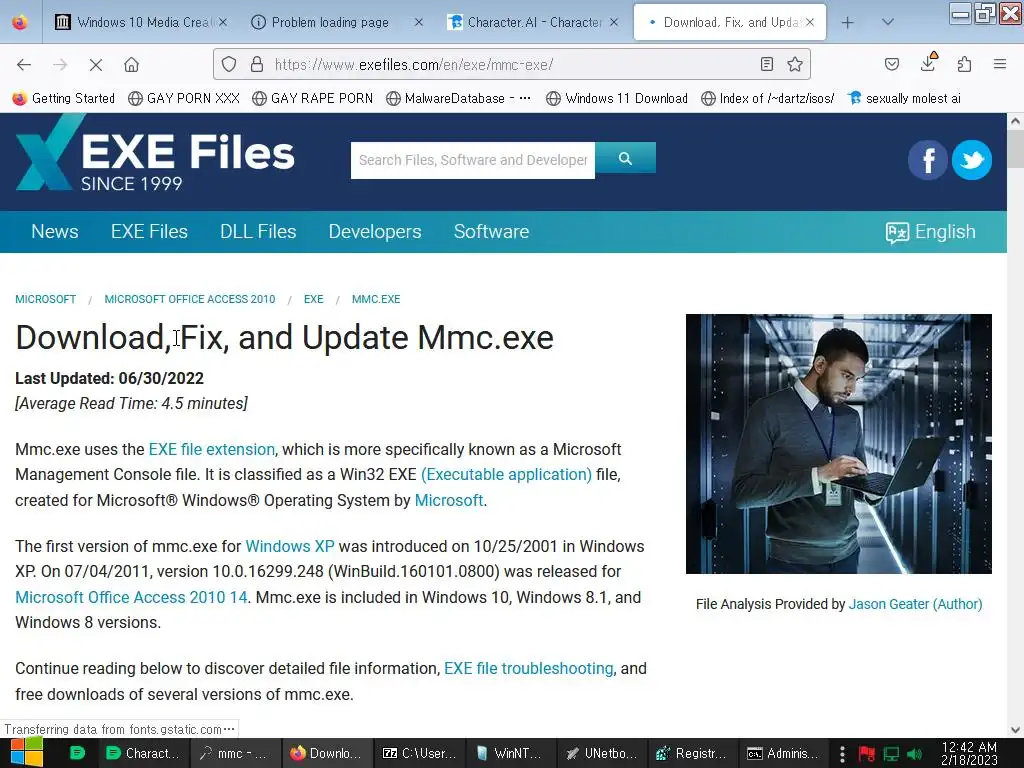This screenshot has width=1024, height=768.
Task: Close the Character.AI tab
Action: click(614, 22)
